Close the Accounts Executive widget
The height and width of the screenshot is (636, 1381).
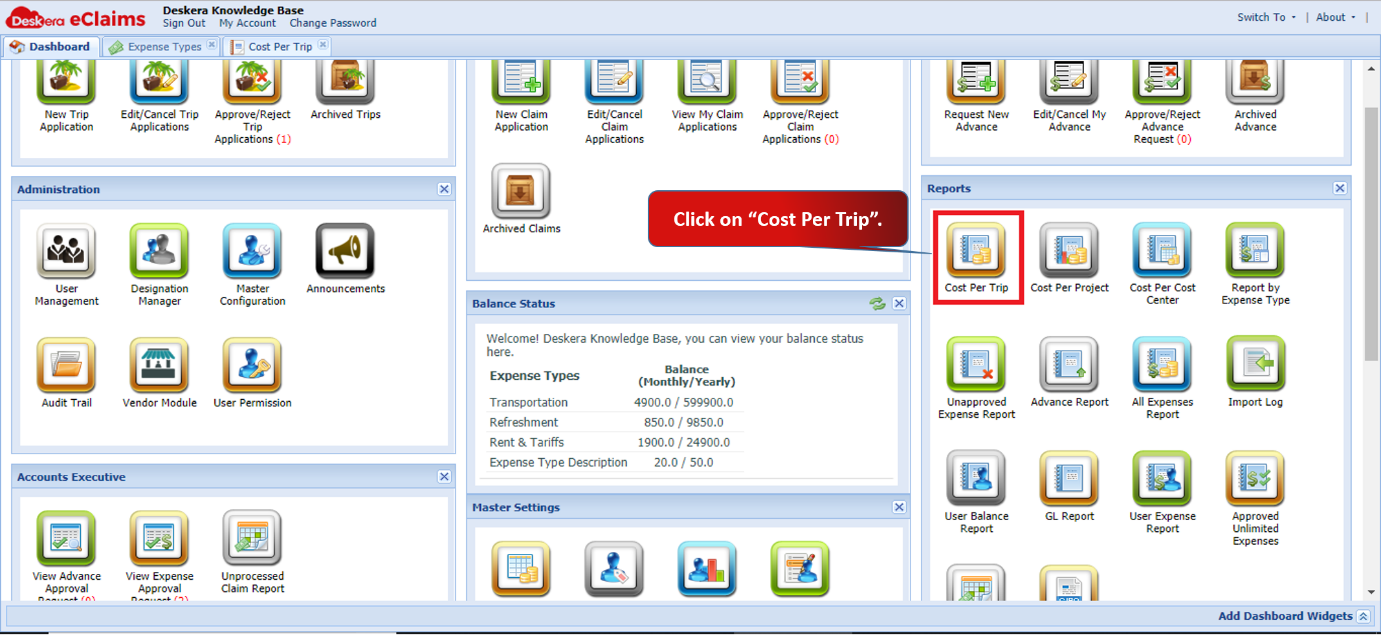click(444, 477)
